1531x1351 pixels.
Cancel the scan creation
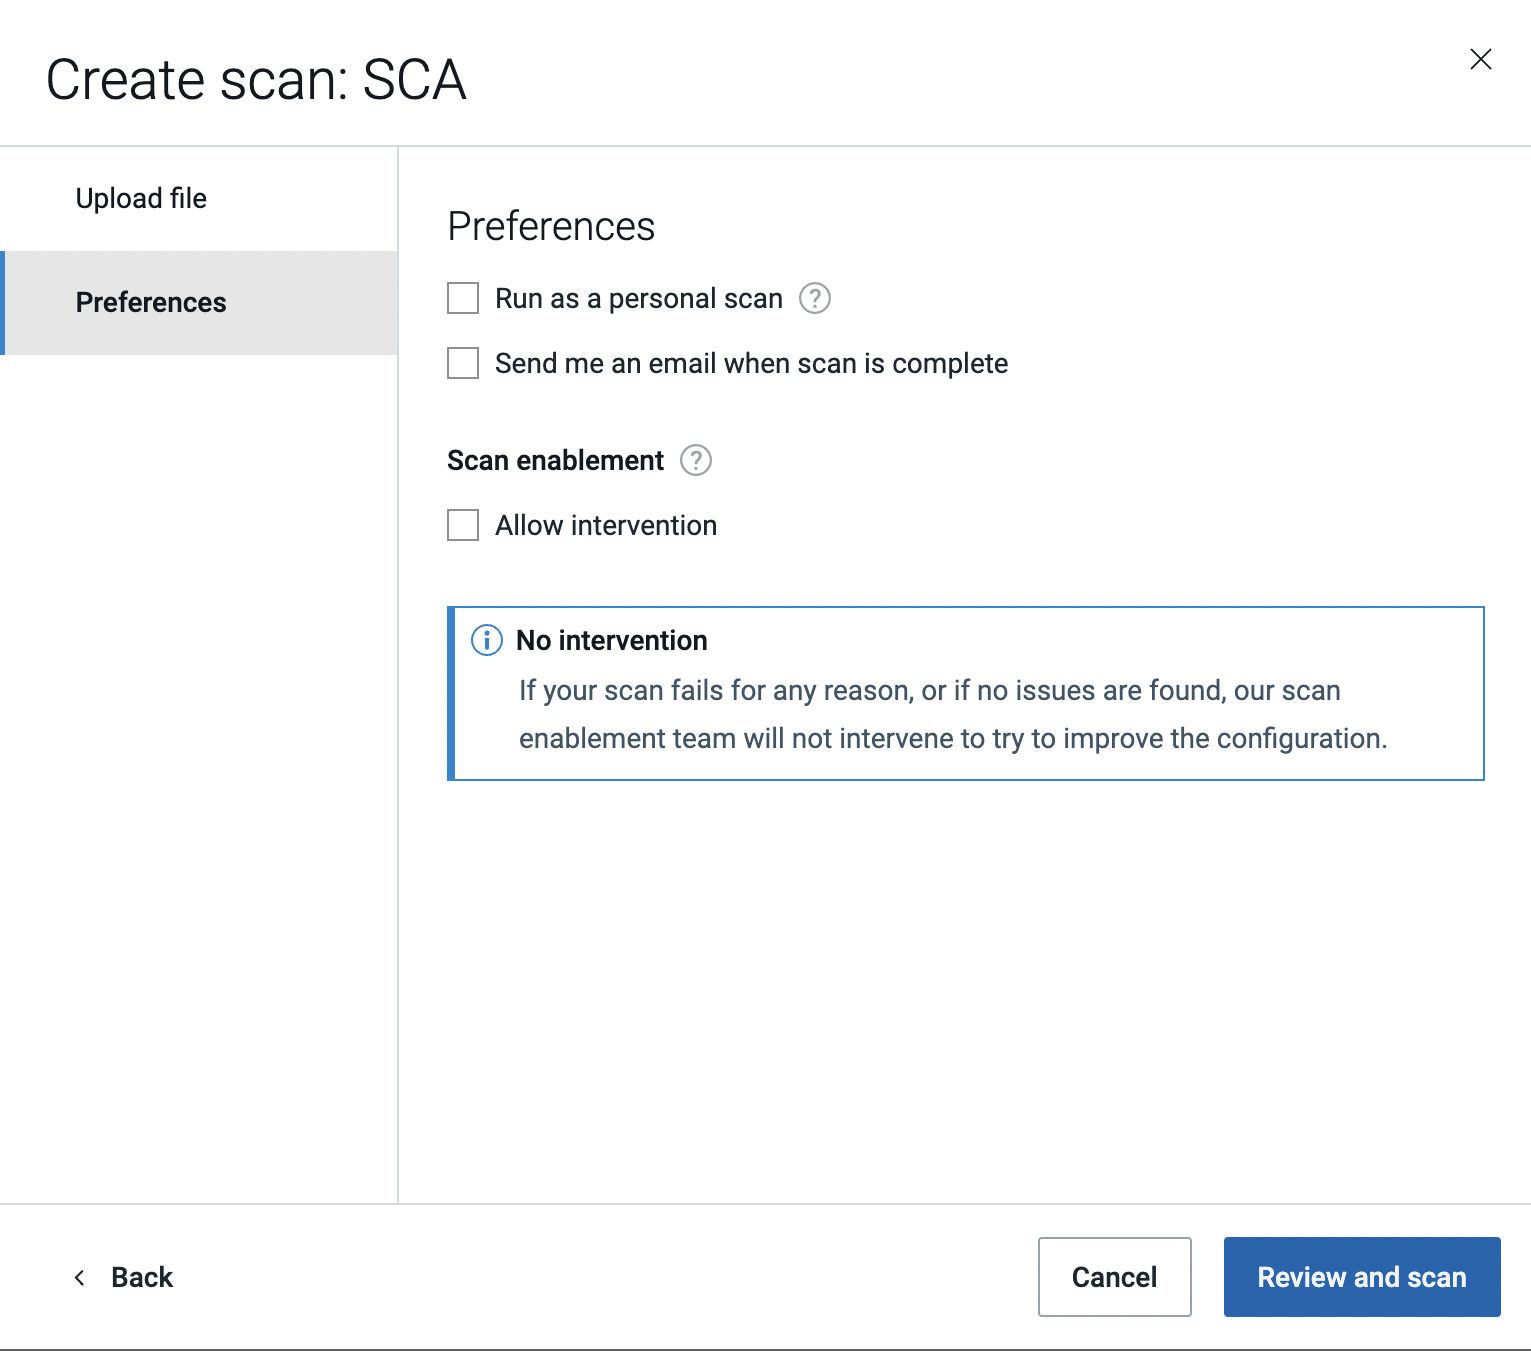coord(1115,1277)
